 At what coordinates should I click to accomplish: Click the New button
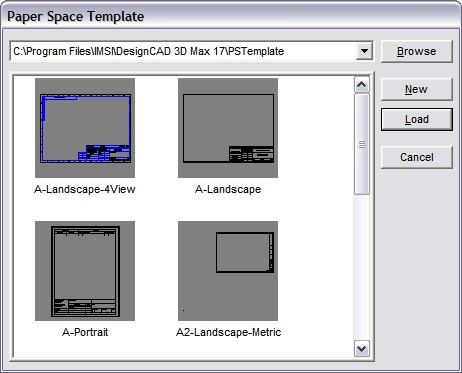pos(417,89)
